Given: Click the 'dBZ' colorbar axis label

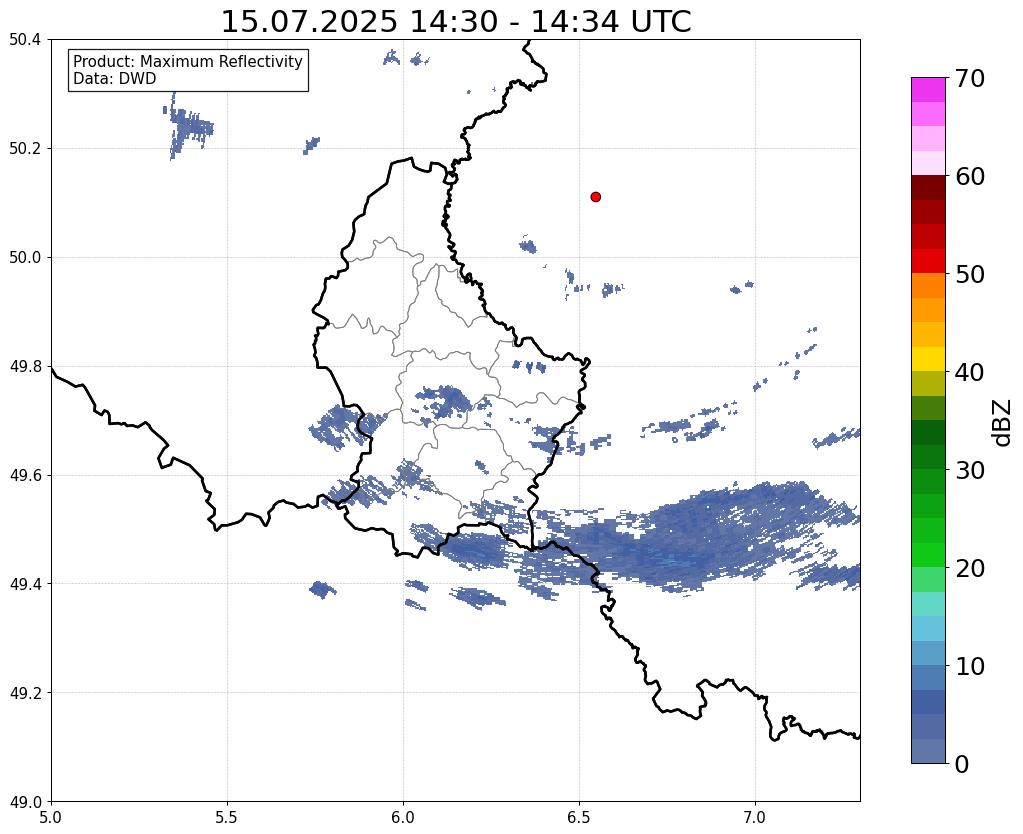Looking at the screenshot, I should [1003, 423].
